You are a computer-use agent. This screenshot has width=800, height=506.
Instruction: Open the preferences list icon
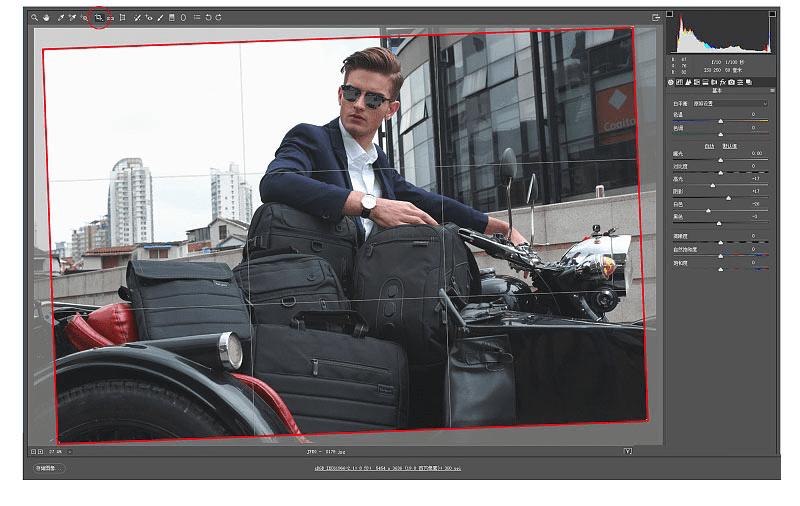click(x=196, y=17)
